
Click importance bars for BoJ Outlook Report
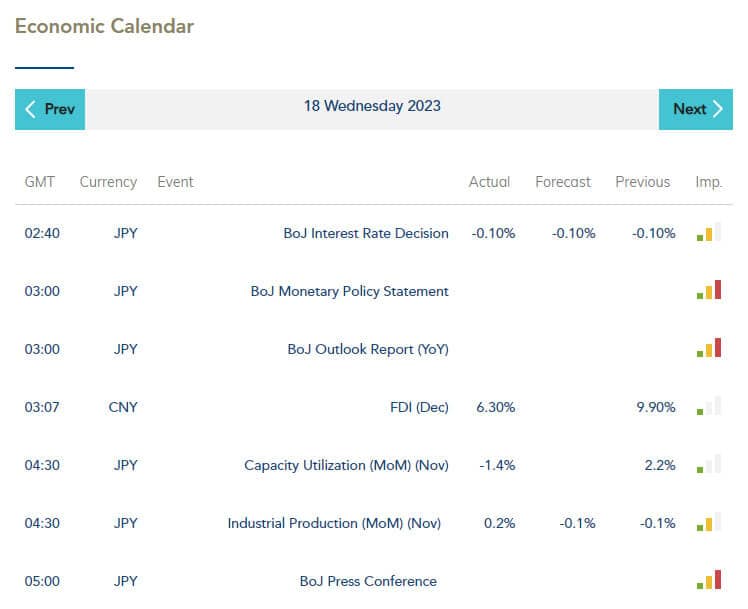click(x=709, y=349)
